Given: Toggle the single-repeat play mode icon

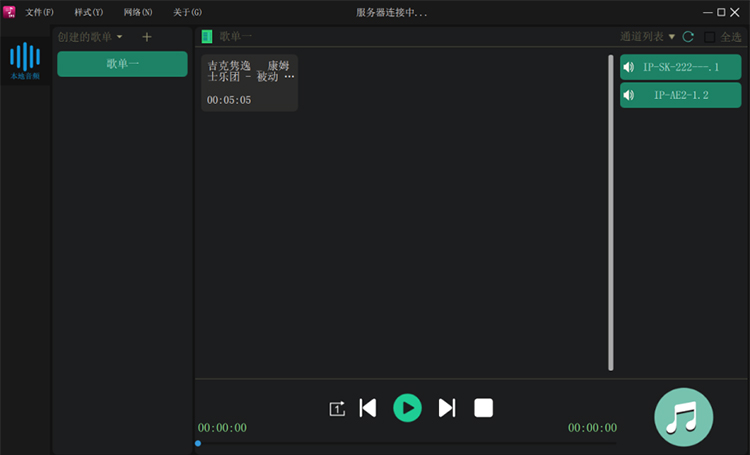Looking at the screenshot, I should 337,408.
